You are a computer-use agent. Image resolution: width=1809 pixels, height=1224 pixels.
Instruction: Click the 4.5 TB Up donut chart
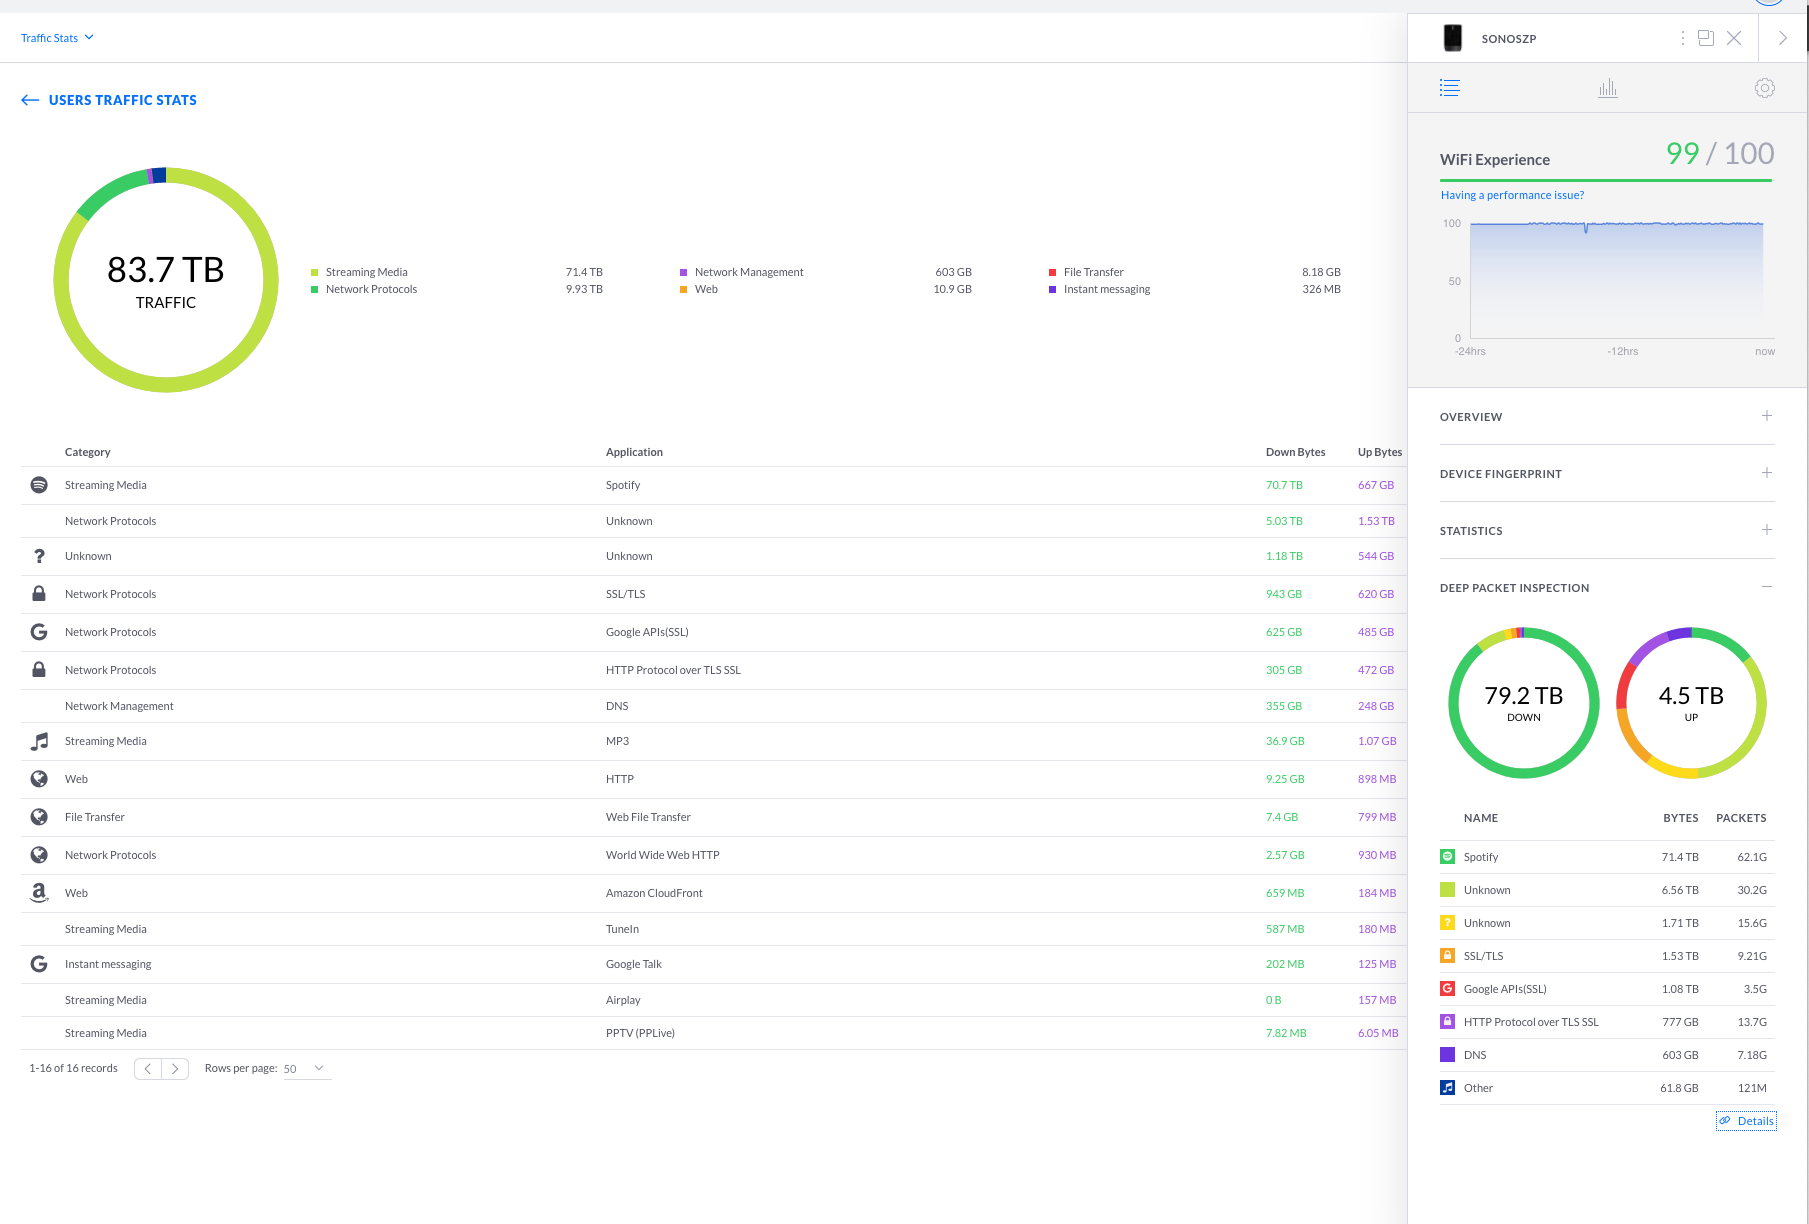pyautogui.click(x=1691, y=703)
